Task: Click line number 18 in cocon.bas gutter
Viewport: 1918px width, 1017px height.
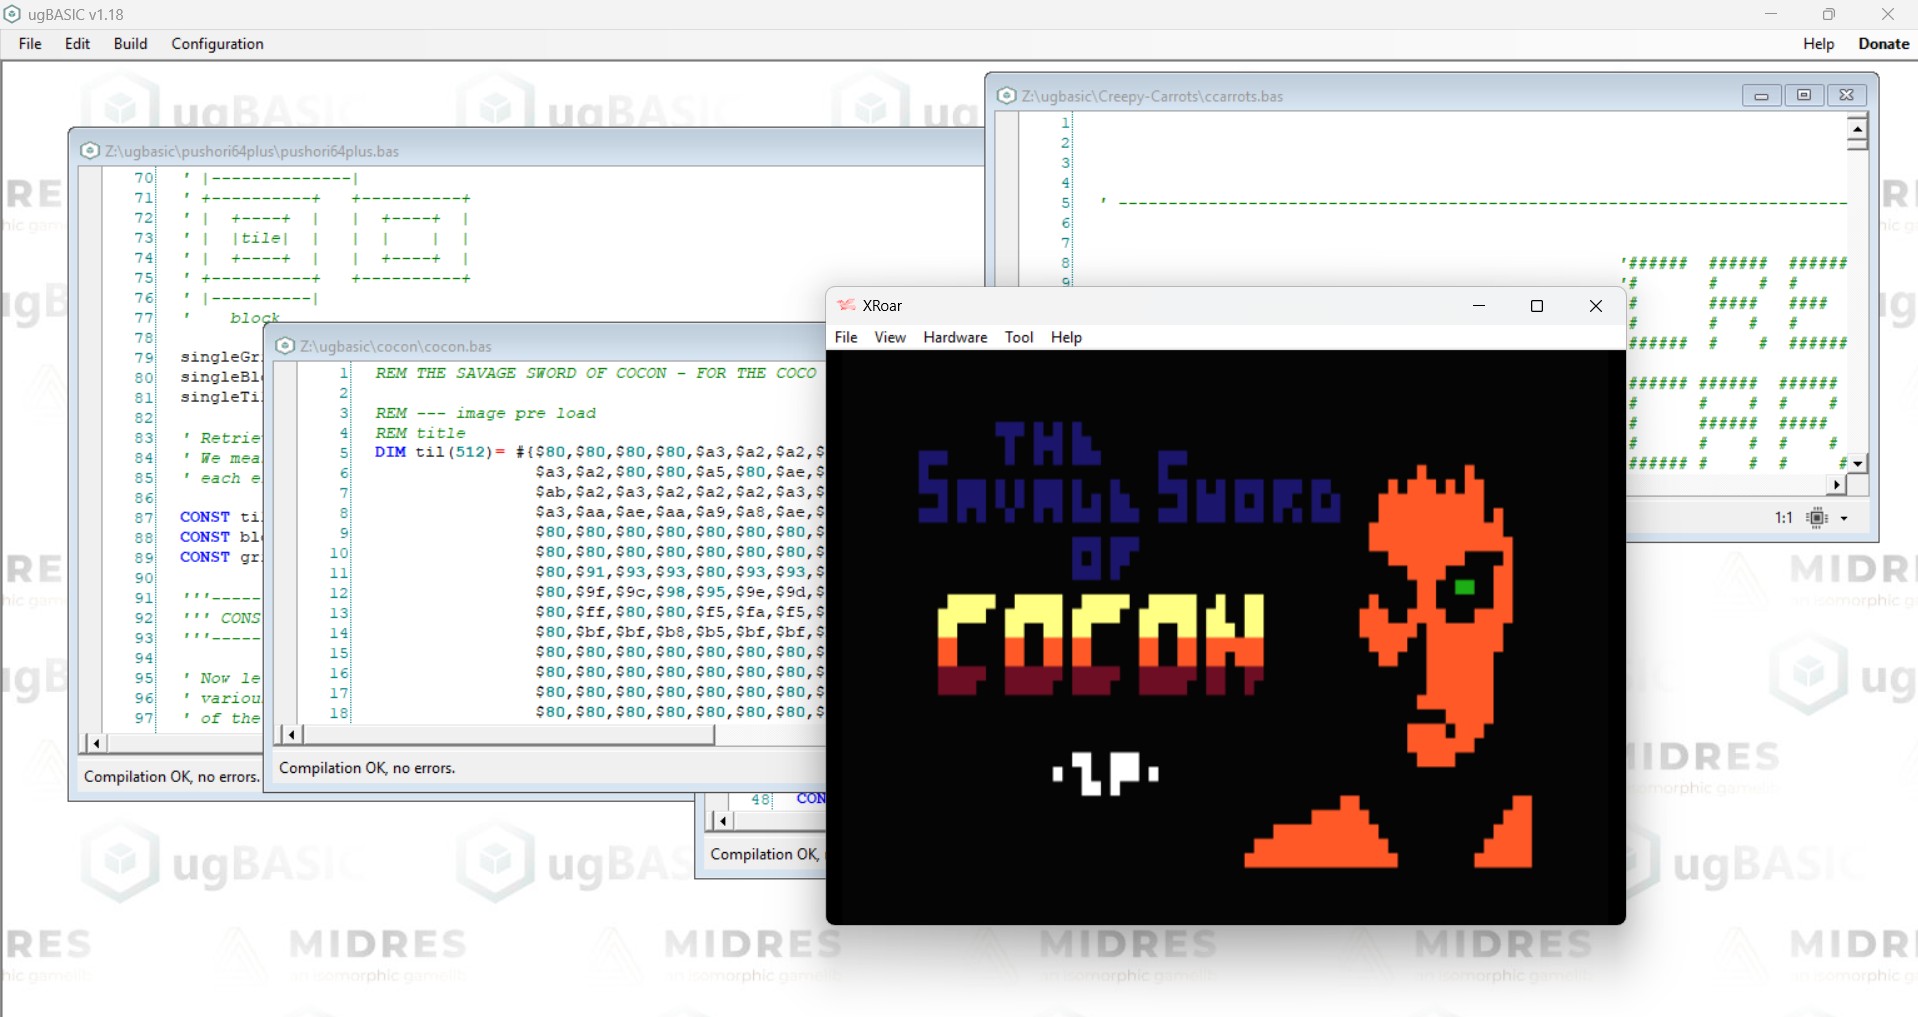Action: point(339,713)
